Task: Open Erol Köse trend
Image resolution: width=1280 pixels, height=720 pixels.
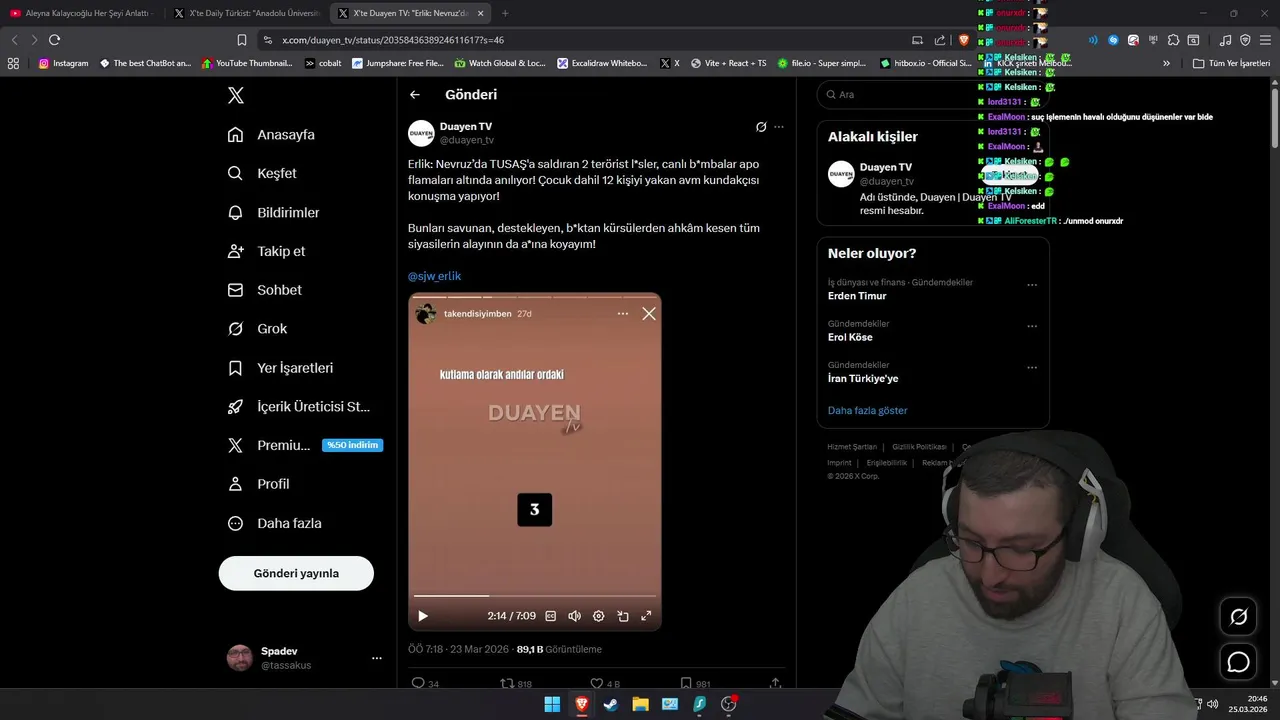Action: coord(850,337)
